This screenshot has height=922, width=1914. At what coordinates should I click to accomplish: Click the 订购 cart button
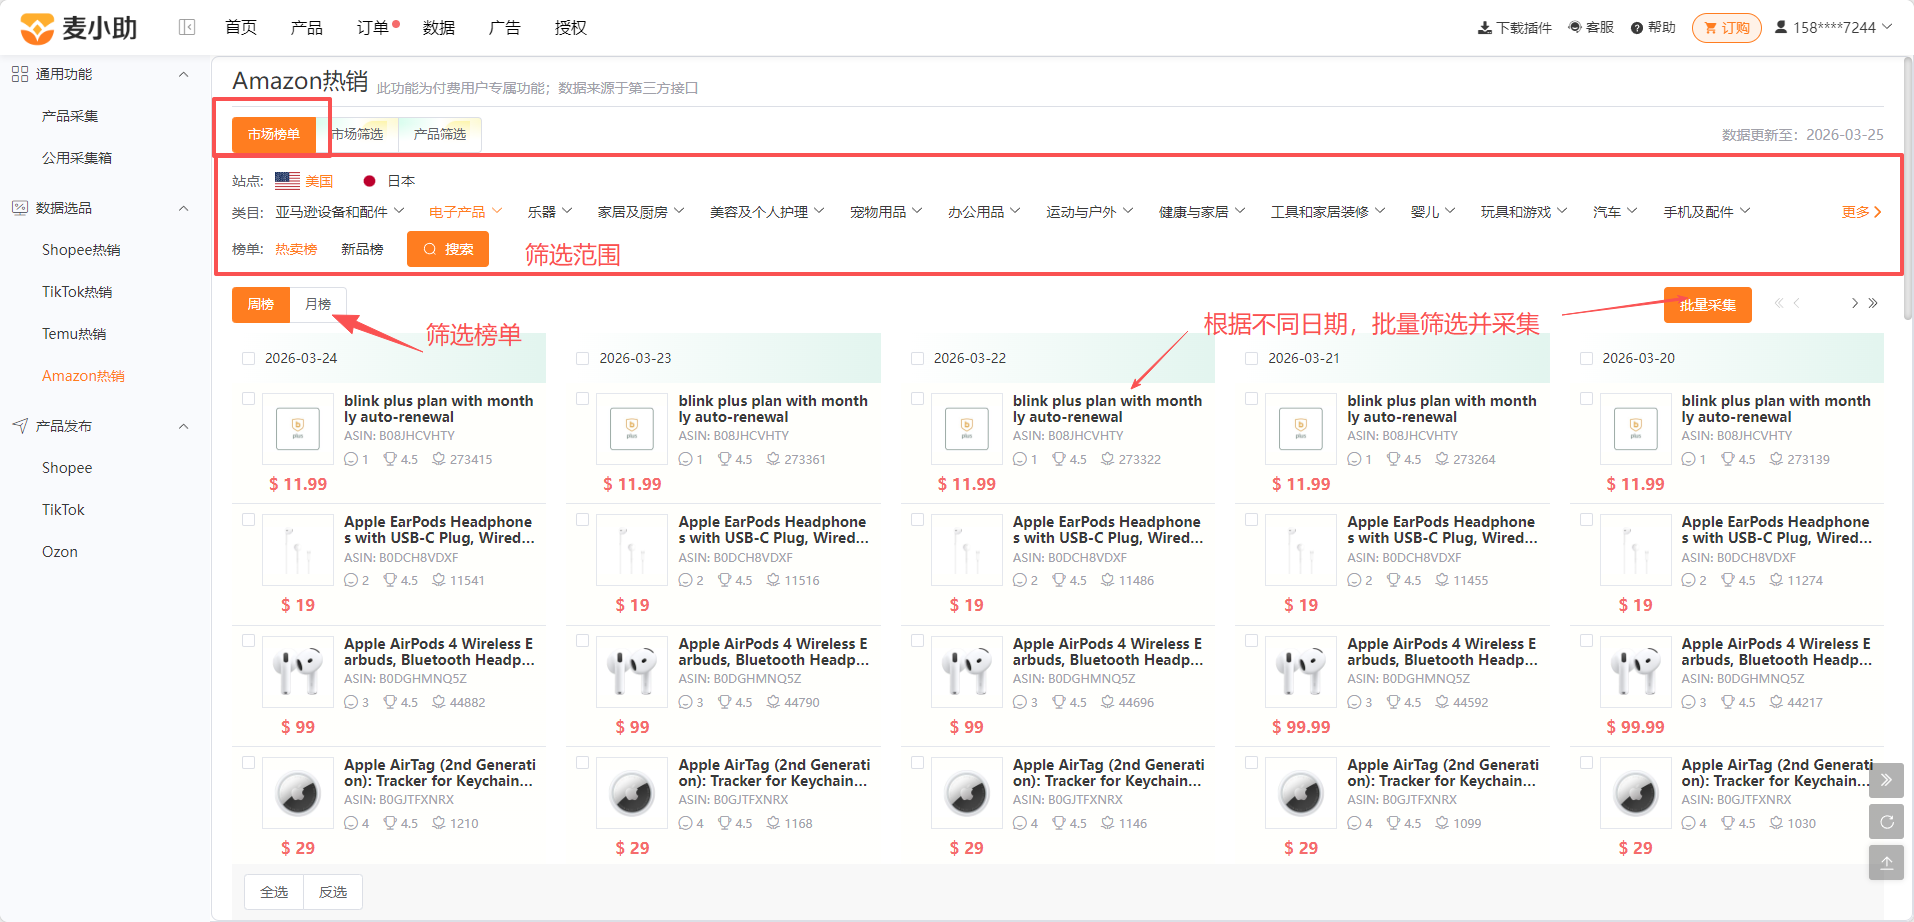1727,28
